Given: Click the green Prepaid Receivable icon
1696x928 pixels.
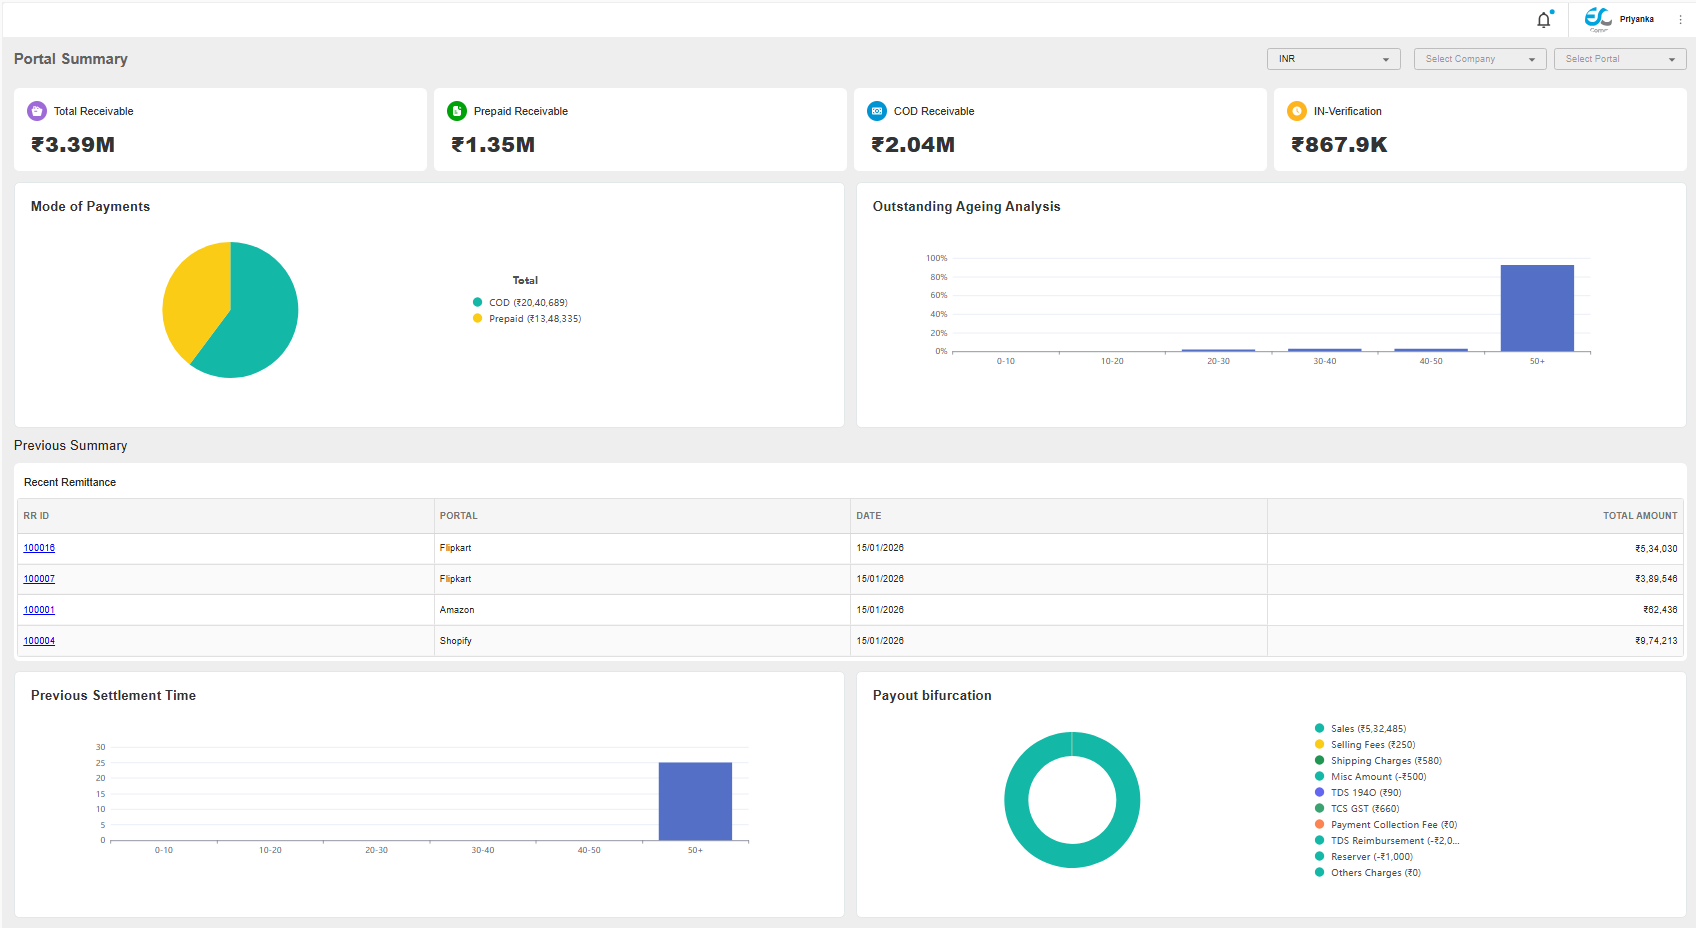Looking at the screenshot, I should (x=457, y=111).
